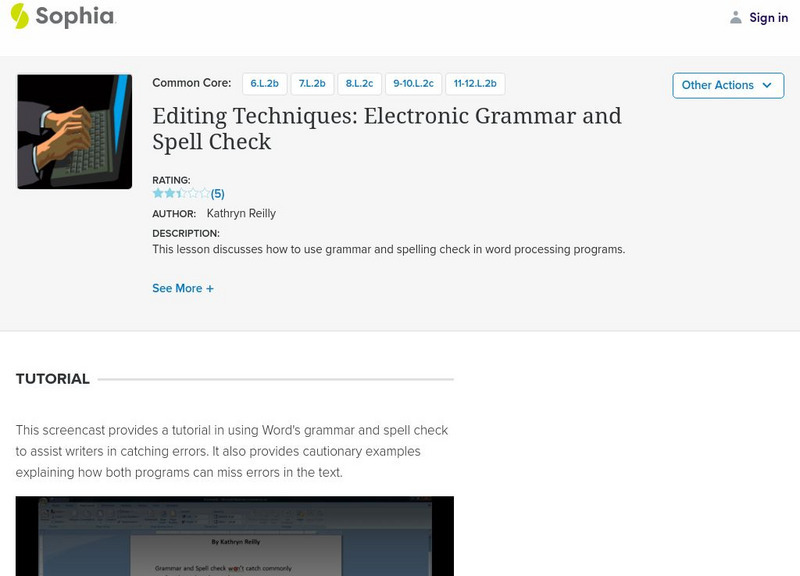This screenshot has height=576, width=800.
Task: Click the keyboard typing illustration thumbnail
Action: click(75, 131)
